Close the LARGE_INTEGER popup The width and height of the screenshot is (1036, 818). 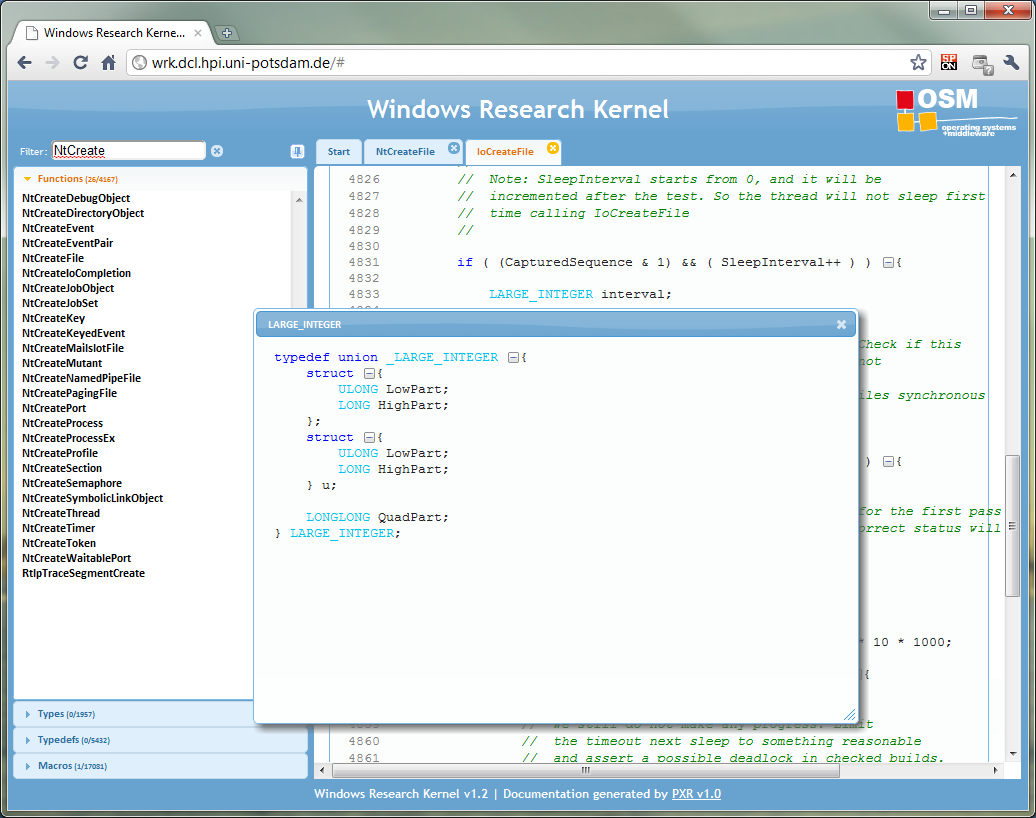841,324
